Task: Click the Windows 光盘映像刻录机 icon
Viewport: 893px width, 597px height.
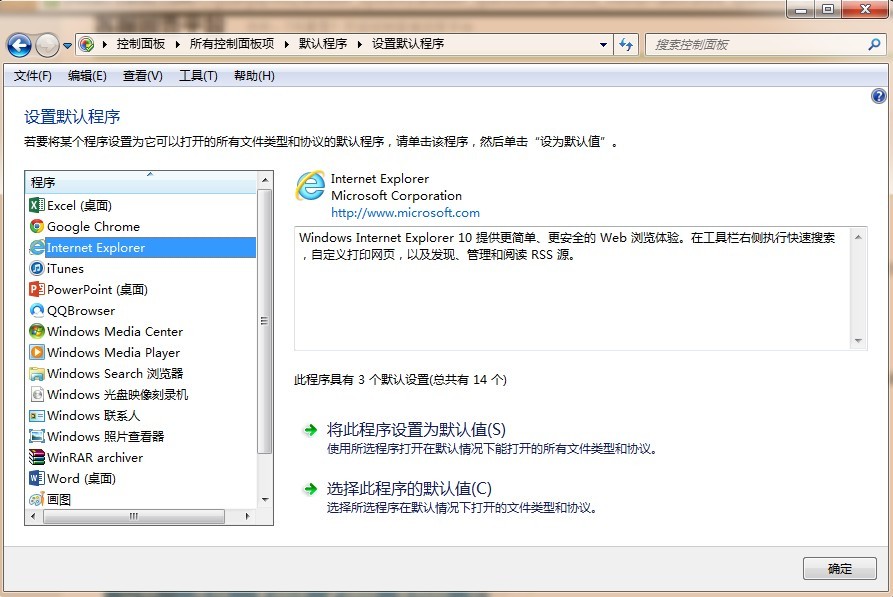Action: 36,394
